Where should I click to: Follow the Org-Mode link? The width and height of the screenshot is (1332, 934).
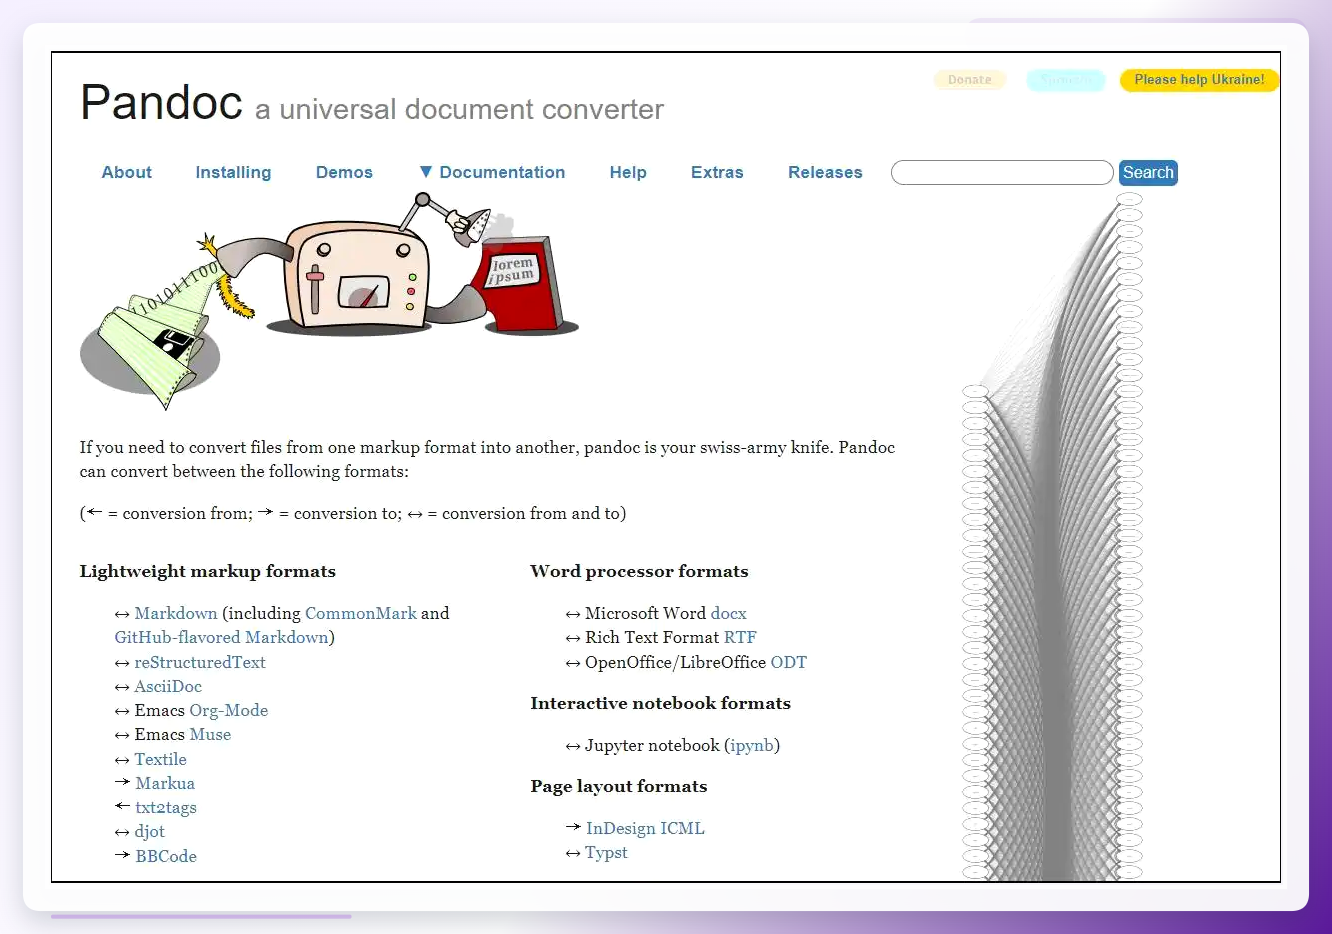229,710
